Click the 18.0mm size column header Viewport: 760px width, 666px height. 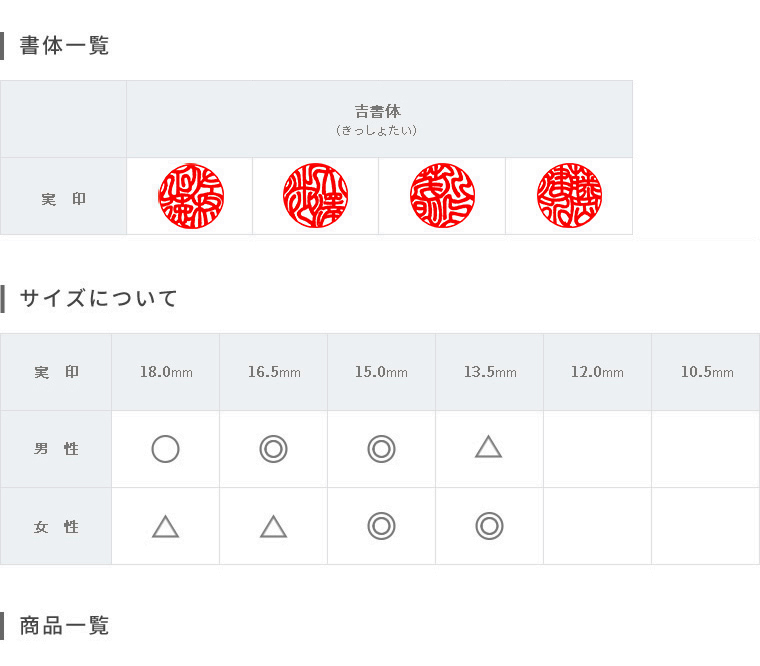(x=166, y=372)
